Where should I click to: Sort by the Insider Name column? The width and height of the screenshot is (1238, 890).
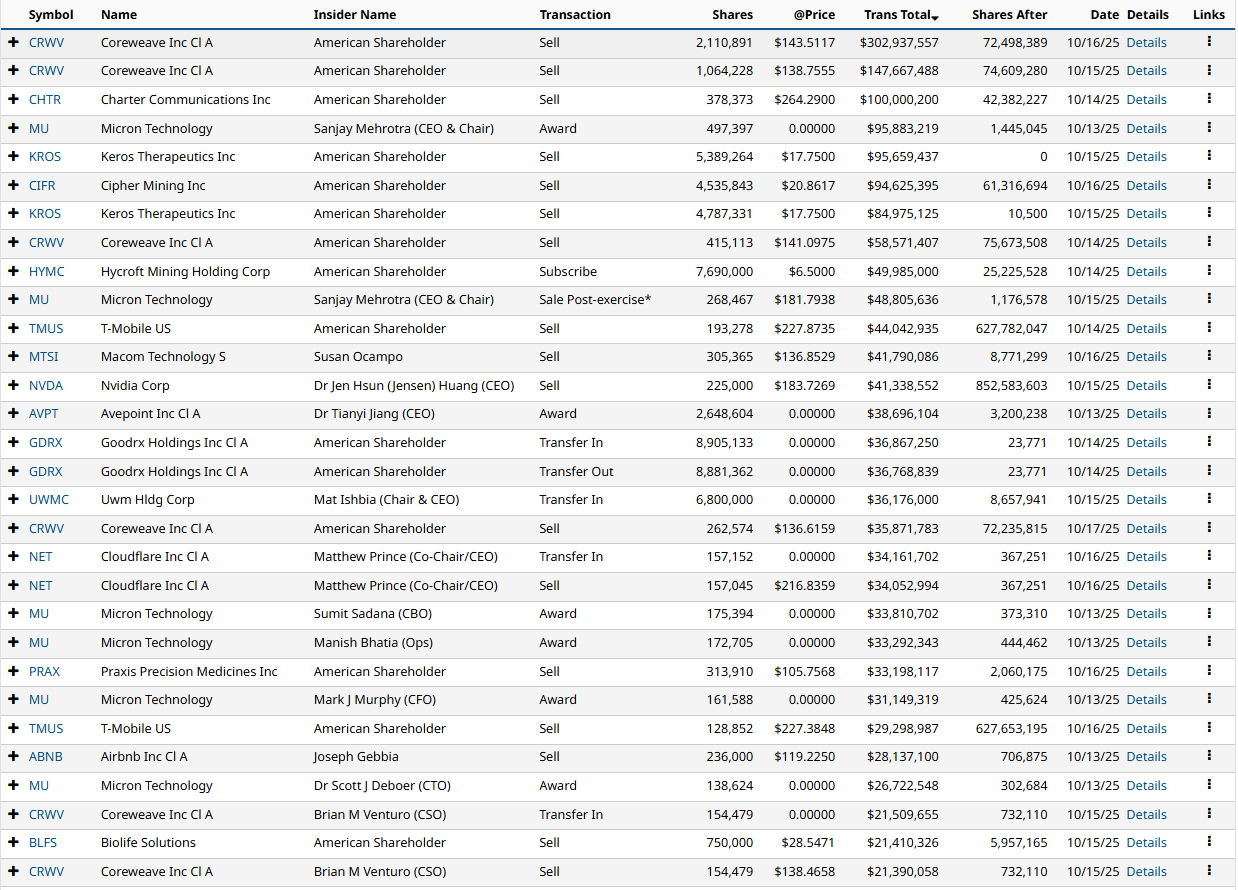[355, 15]
